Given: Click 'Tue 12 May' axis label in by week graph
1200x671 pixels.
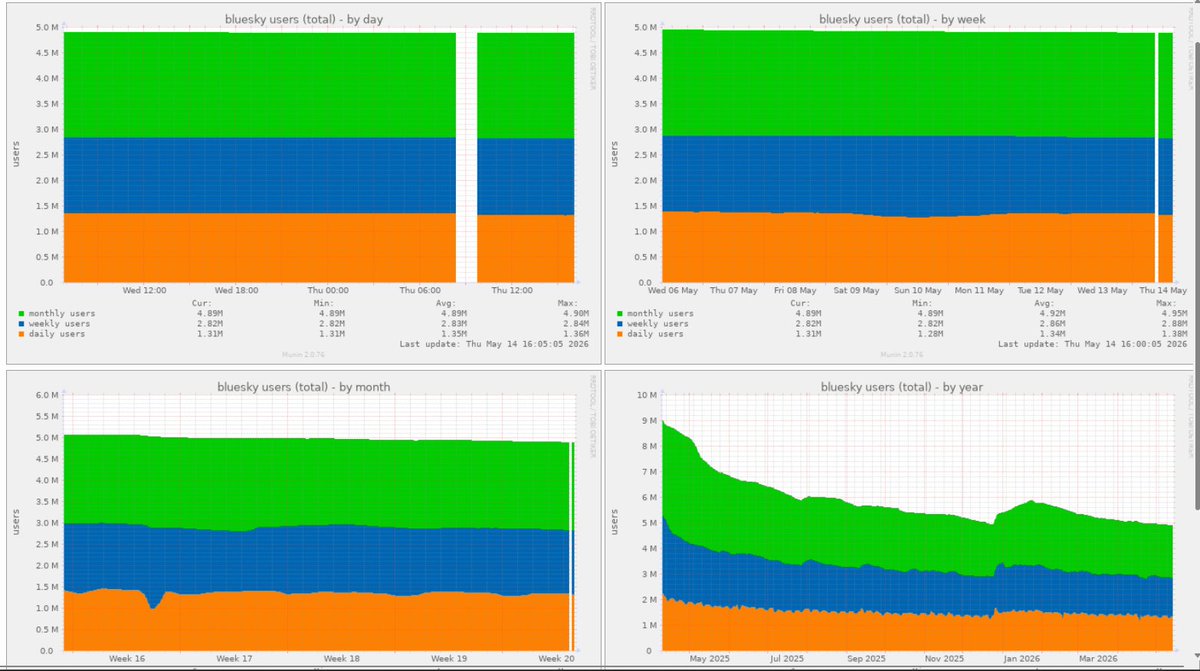Looking at the screenshot, I should pos(1040,291).
